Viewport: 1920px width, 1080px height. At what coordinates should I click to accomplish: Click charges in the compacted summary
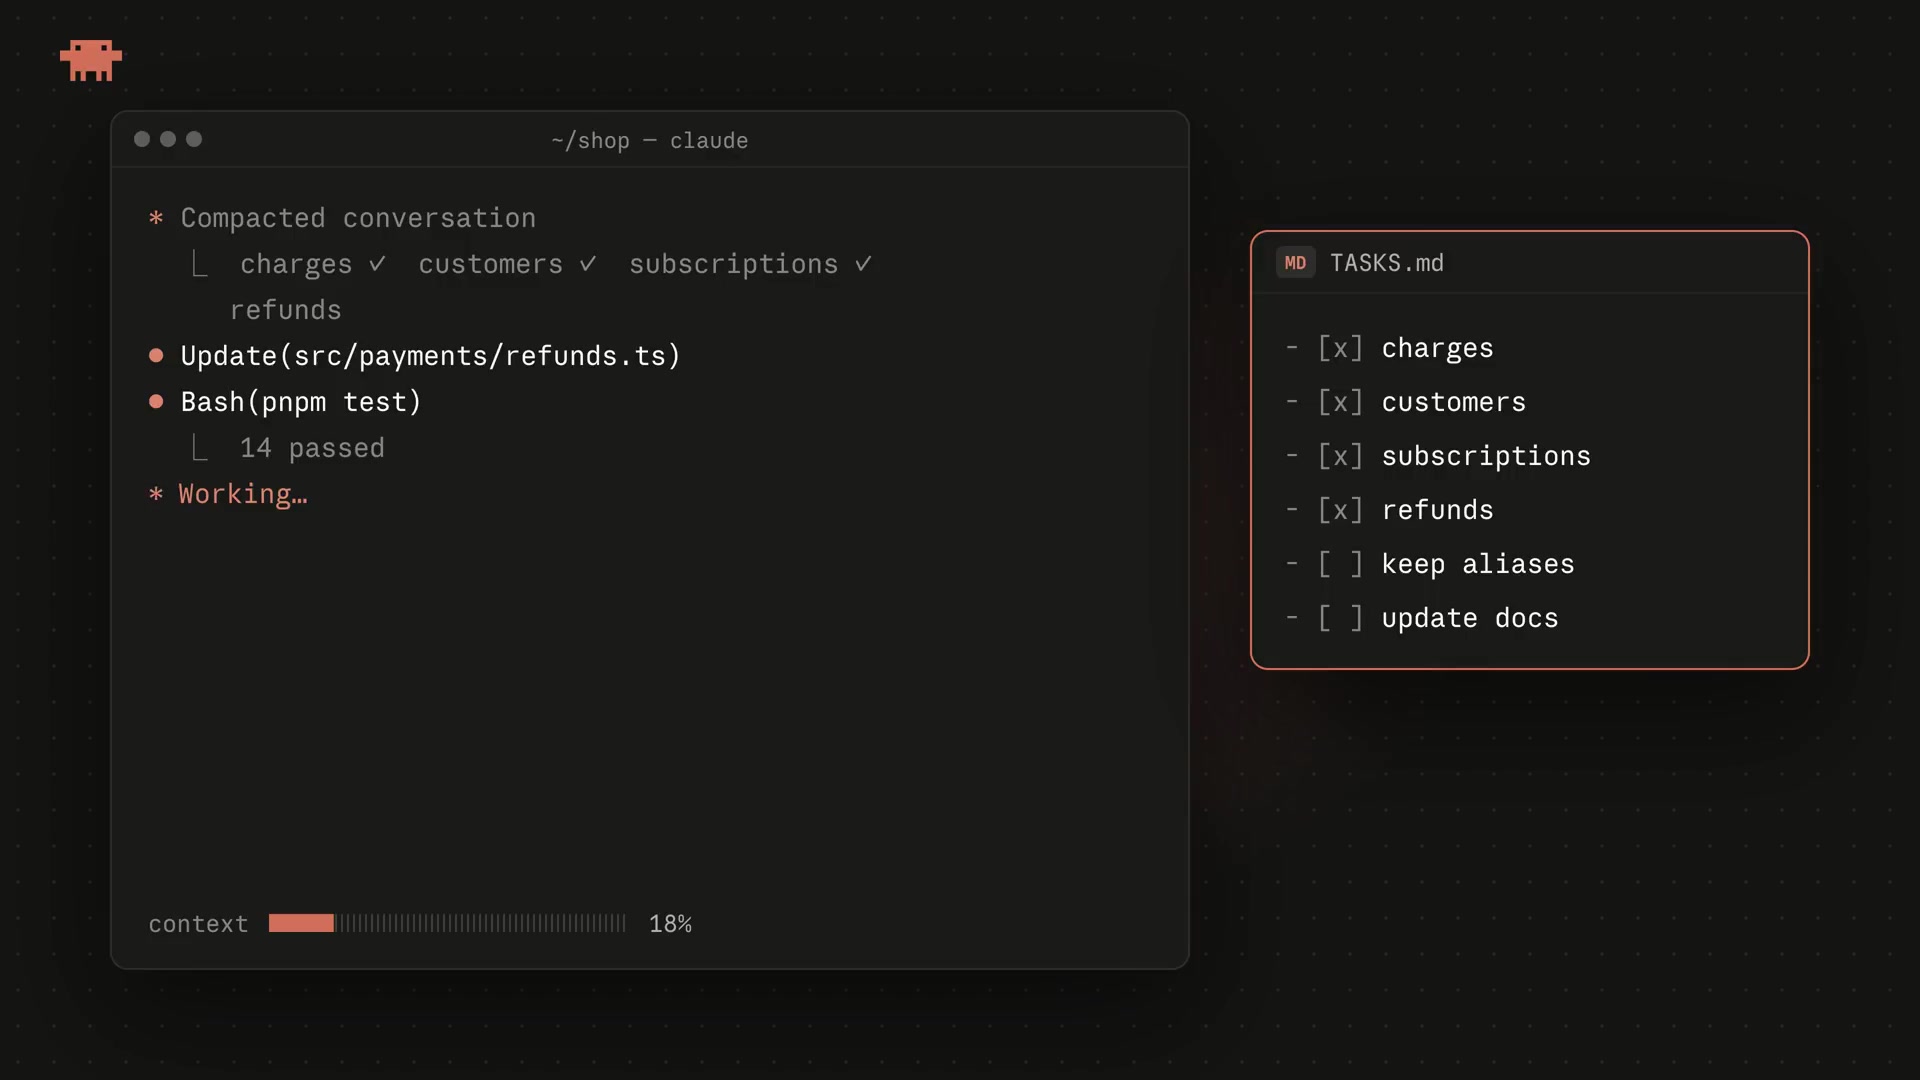pos(296,264)
